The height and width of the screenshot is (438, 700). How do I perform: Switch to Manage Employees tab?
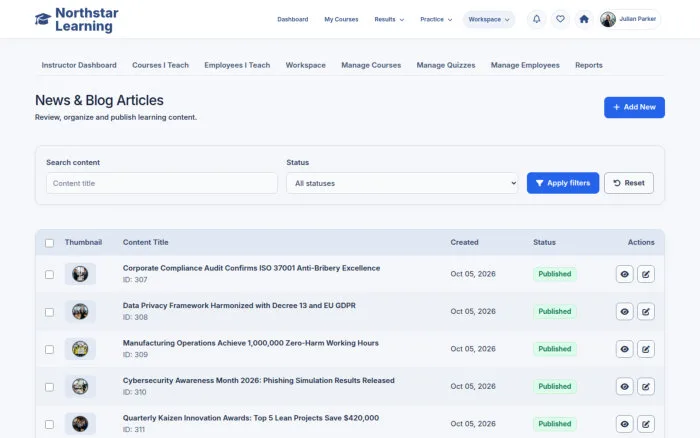point(525,65)
